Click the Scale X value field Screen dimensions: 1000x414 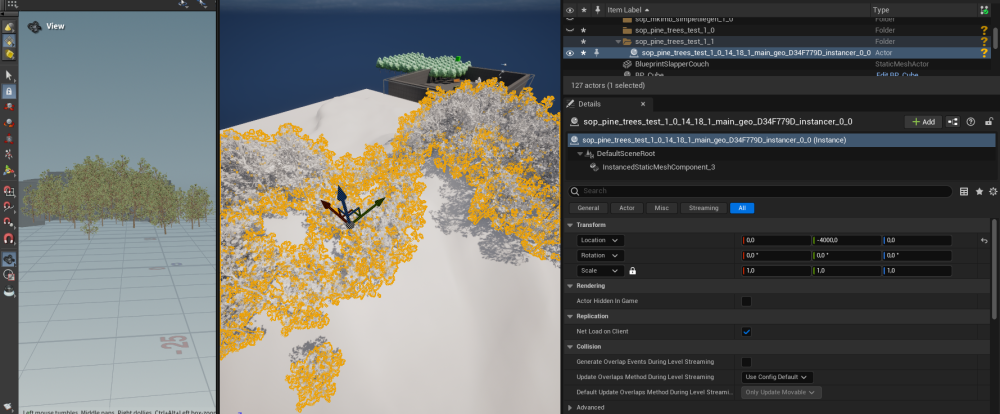tap(776, 271)
